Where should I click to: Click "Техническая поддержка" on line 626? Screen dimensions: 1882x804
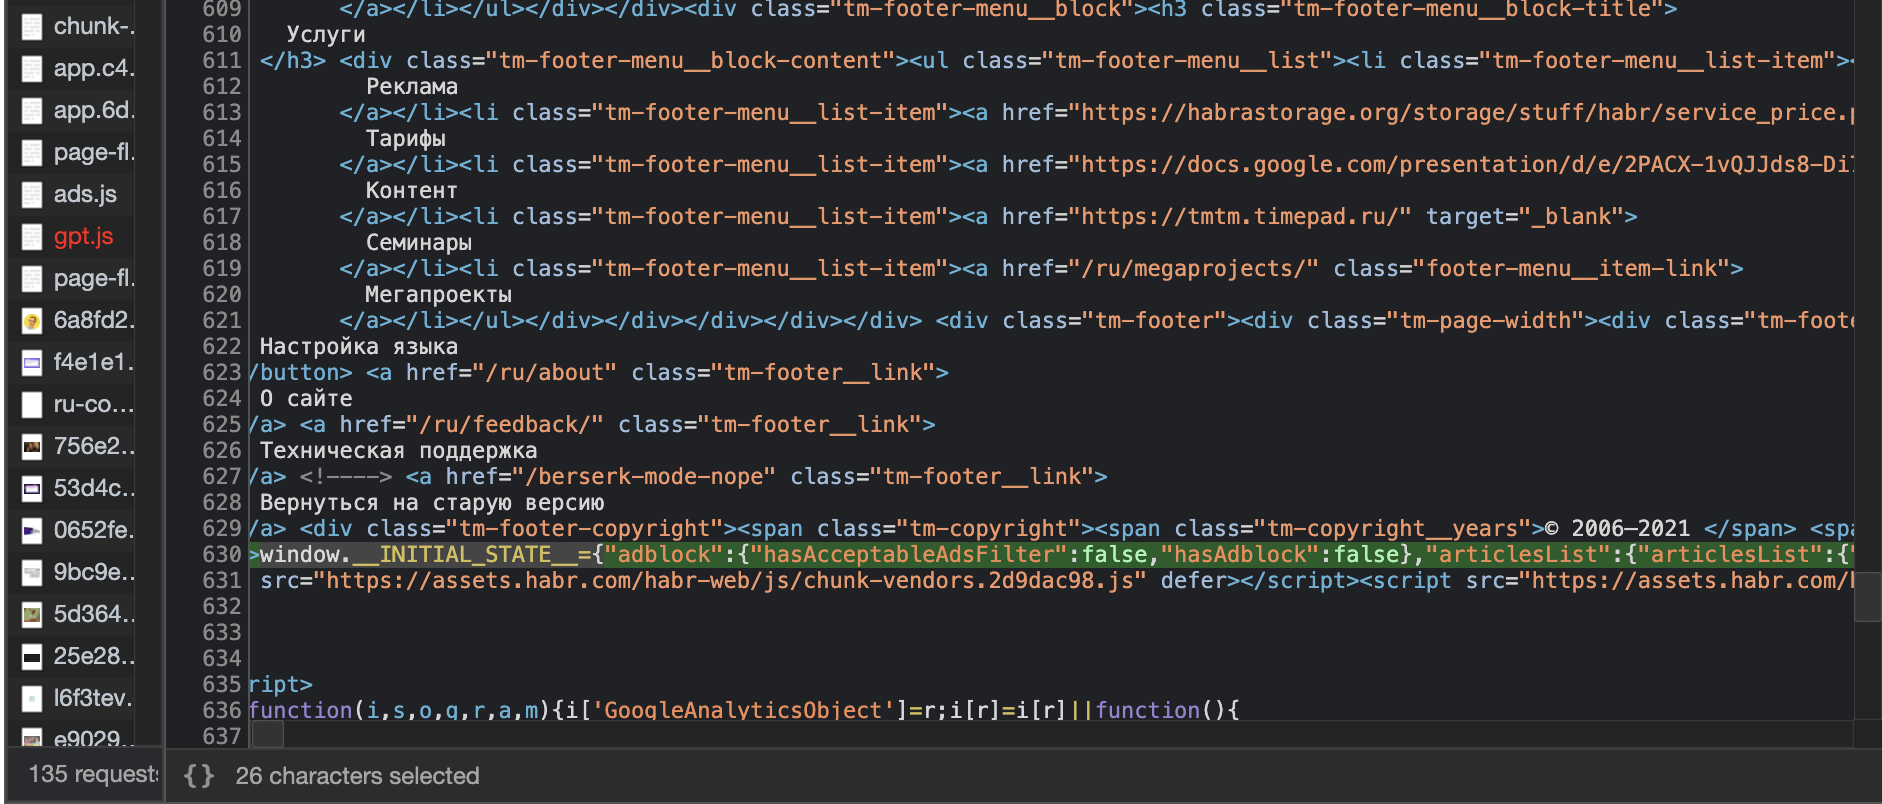pyautogui.click(x=398, y=451)
